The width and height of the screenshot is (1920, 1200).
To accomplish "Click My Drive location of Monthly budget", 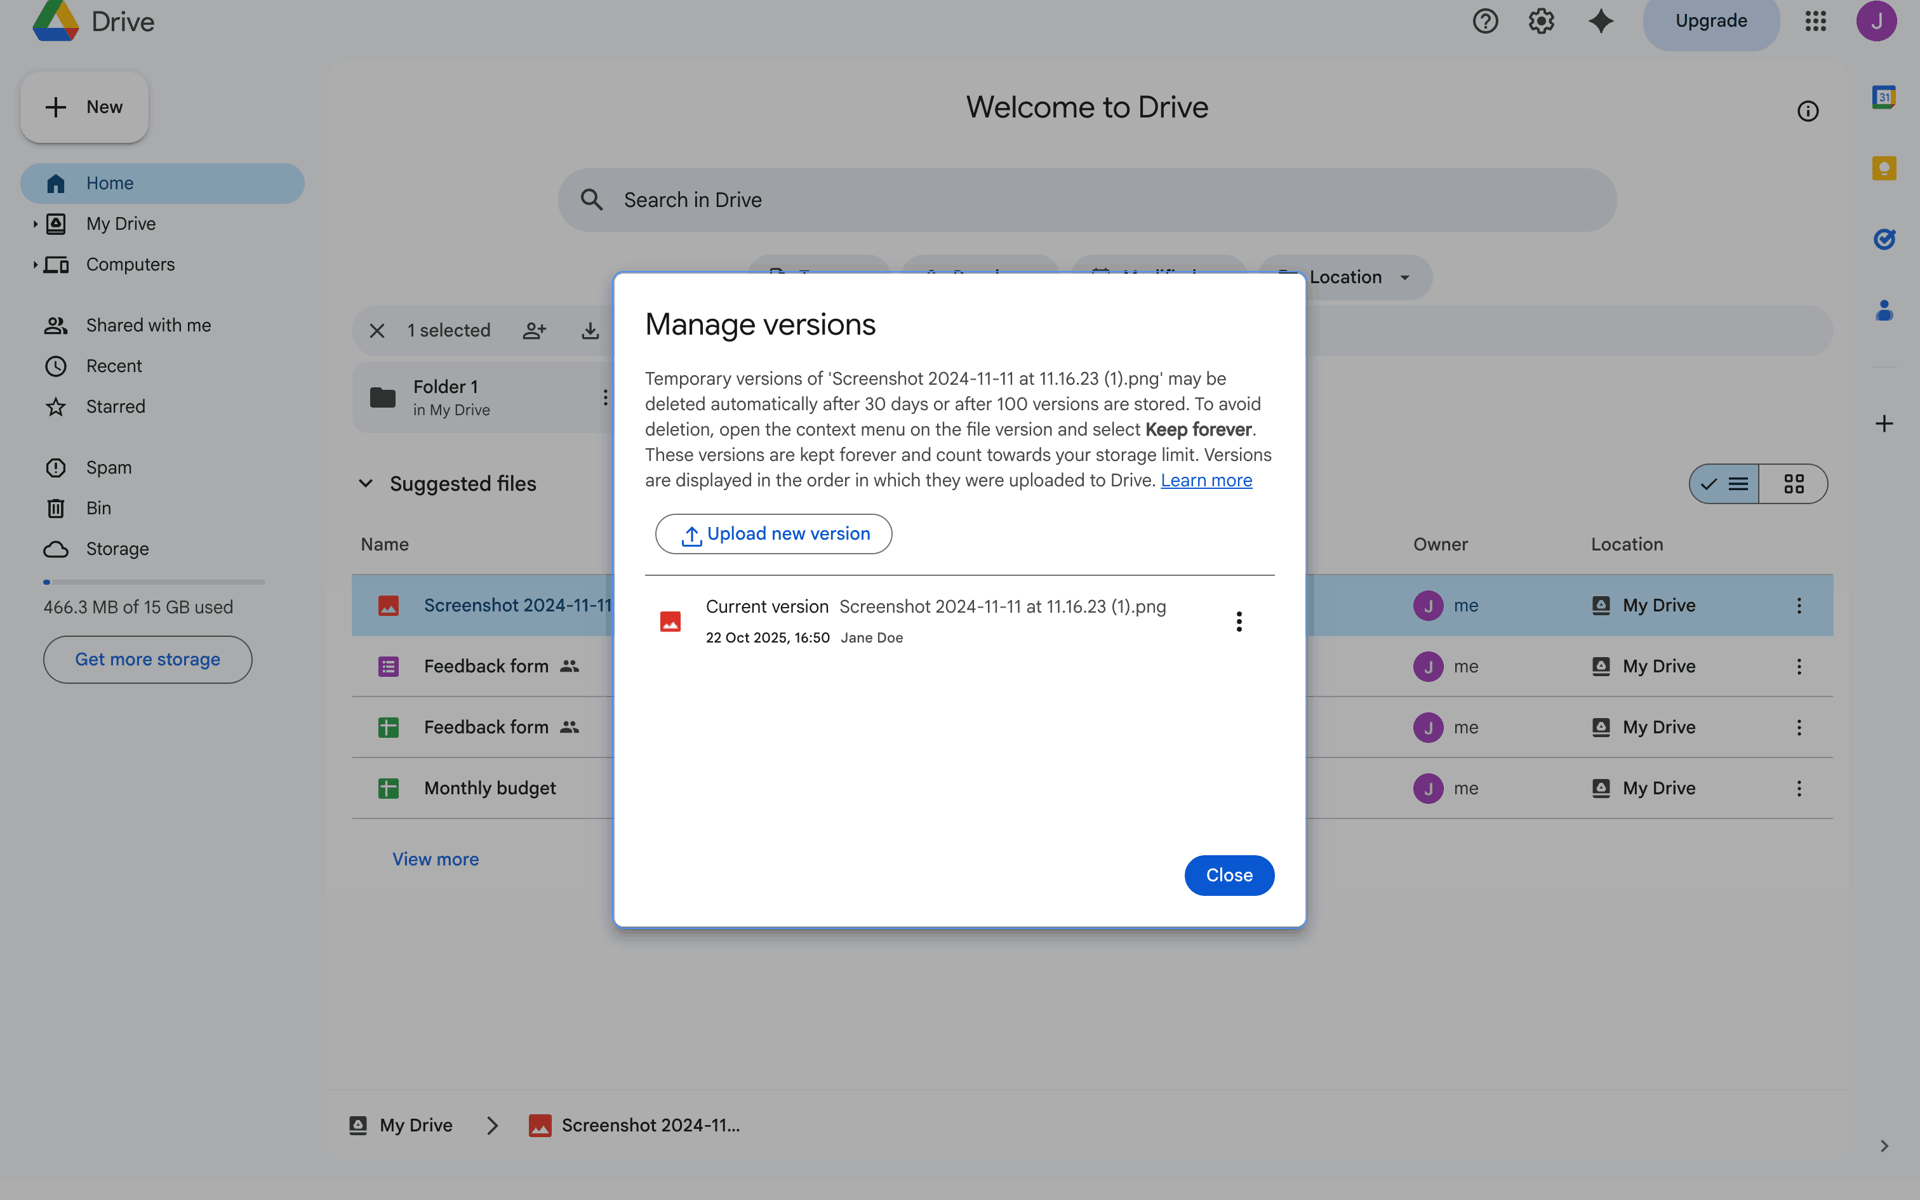I will [1644, 788].
